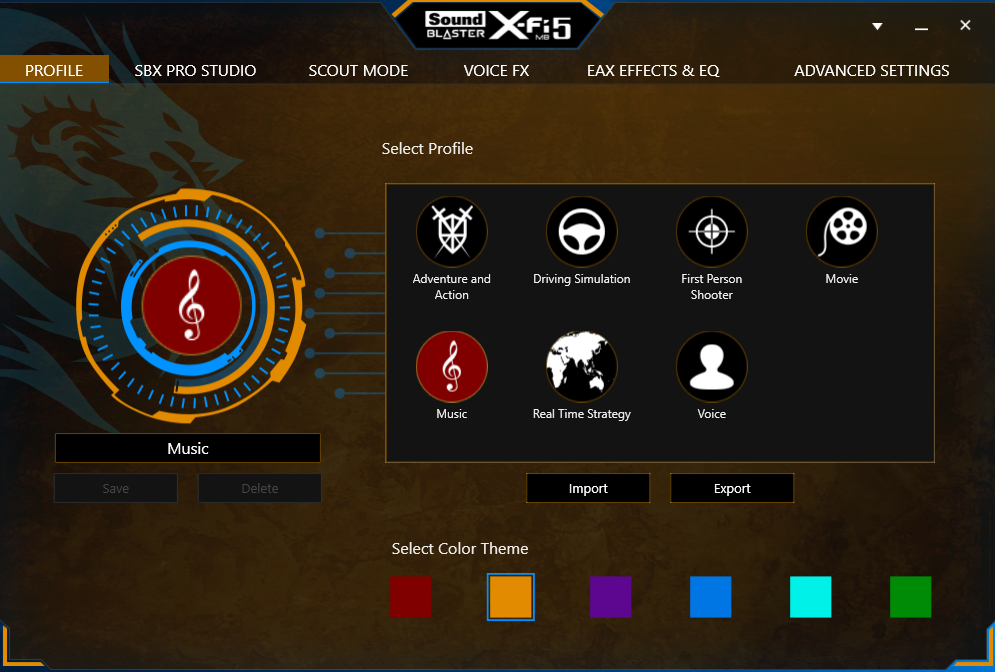Viewport: 995px width, 672px height.
Task: Apply the dark red color theme
Action: [411, 596]
